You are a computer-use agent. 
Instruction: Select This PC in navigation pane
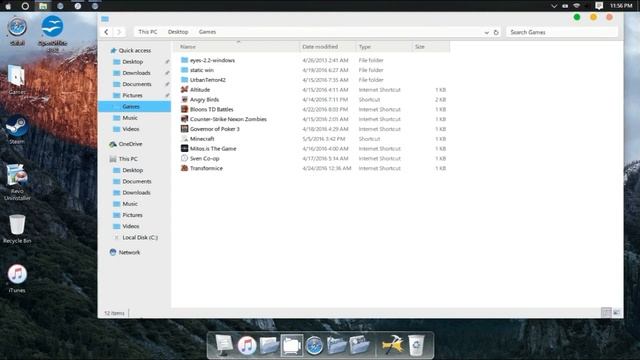point(128,159)
